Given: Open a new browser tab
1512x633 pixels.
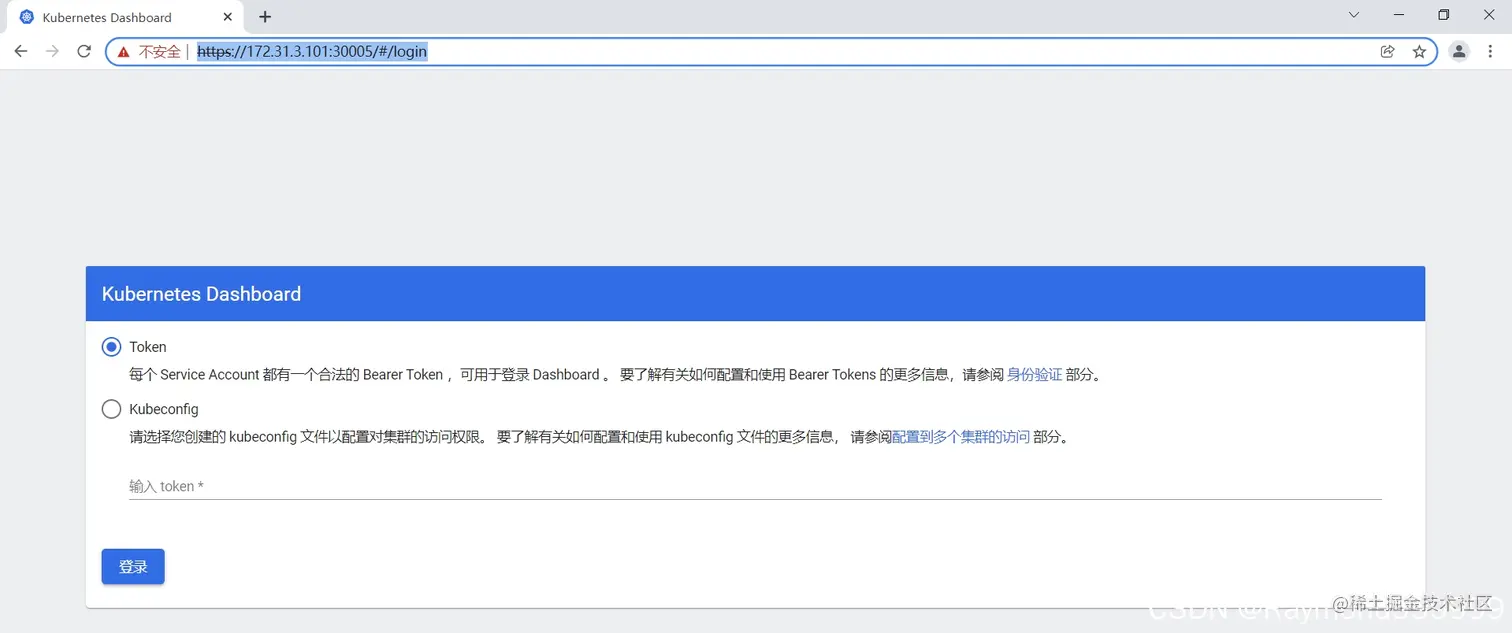Looking at the screenshot, I should [x=265, y=16].
